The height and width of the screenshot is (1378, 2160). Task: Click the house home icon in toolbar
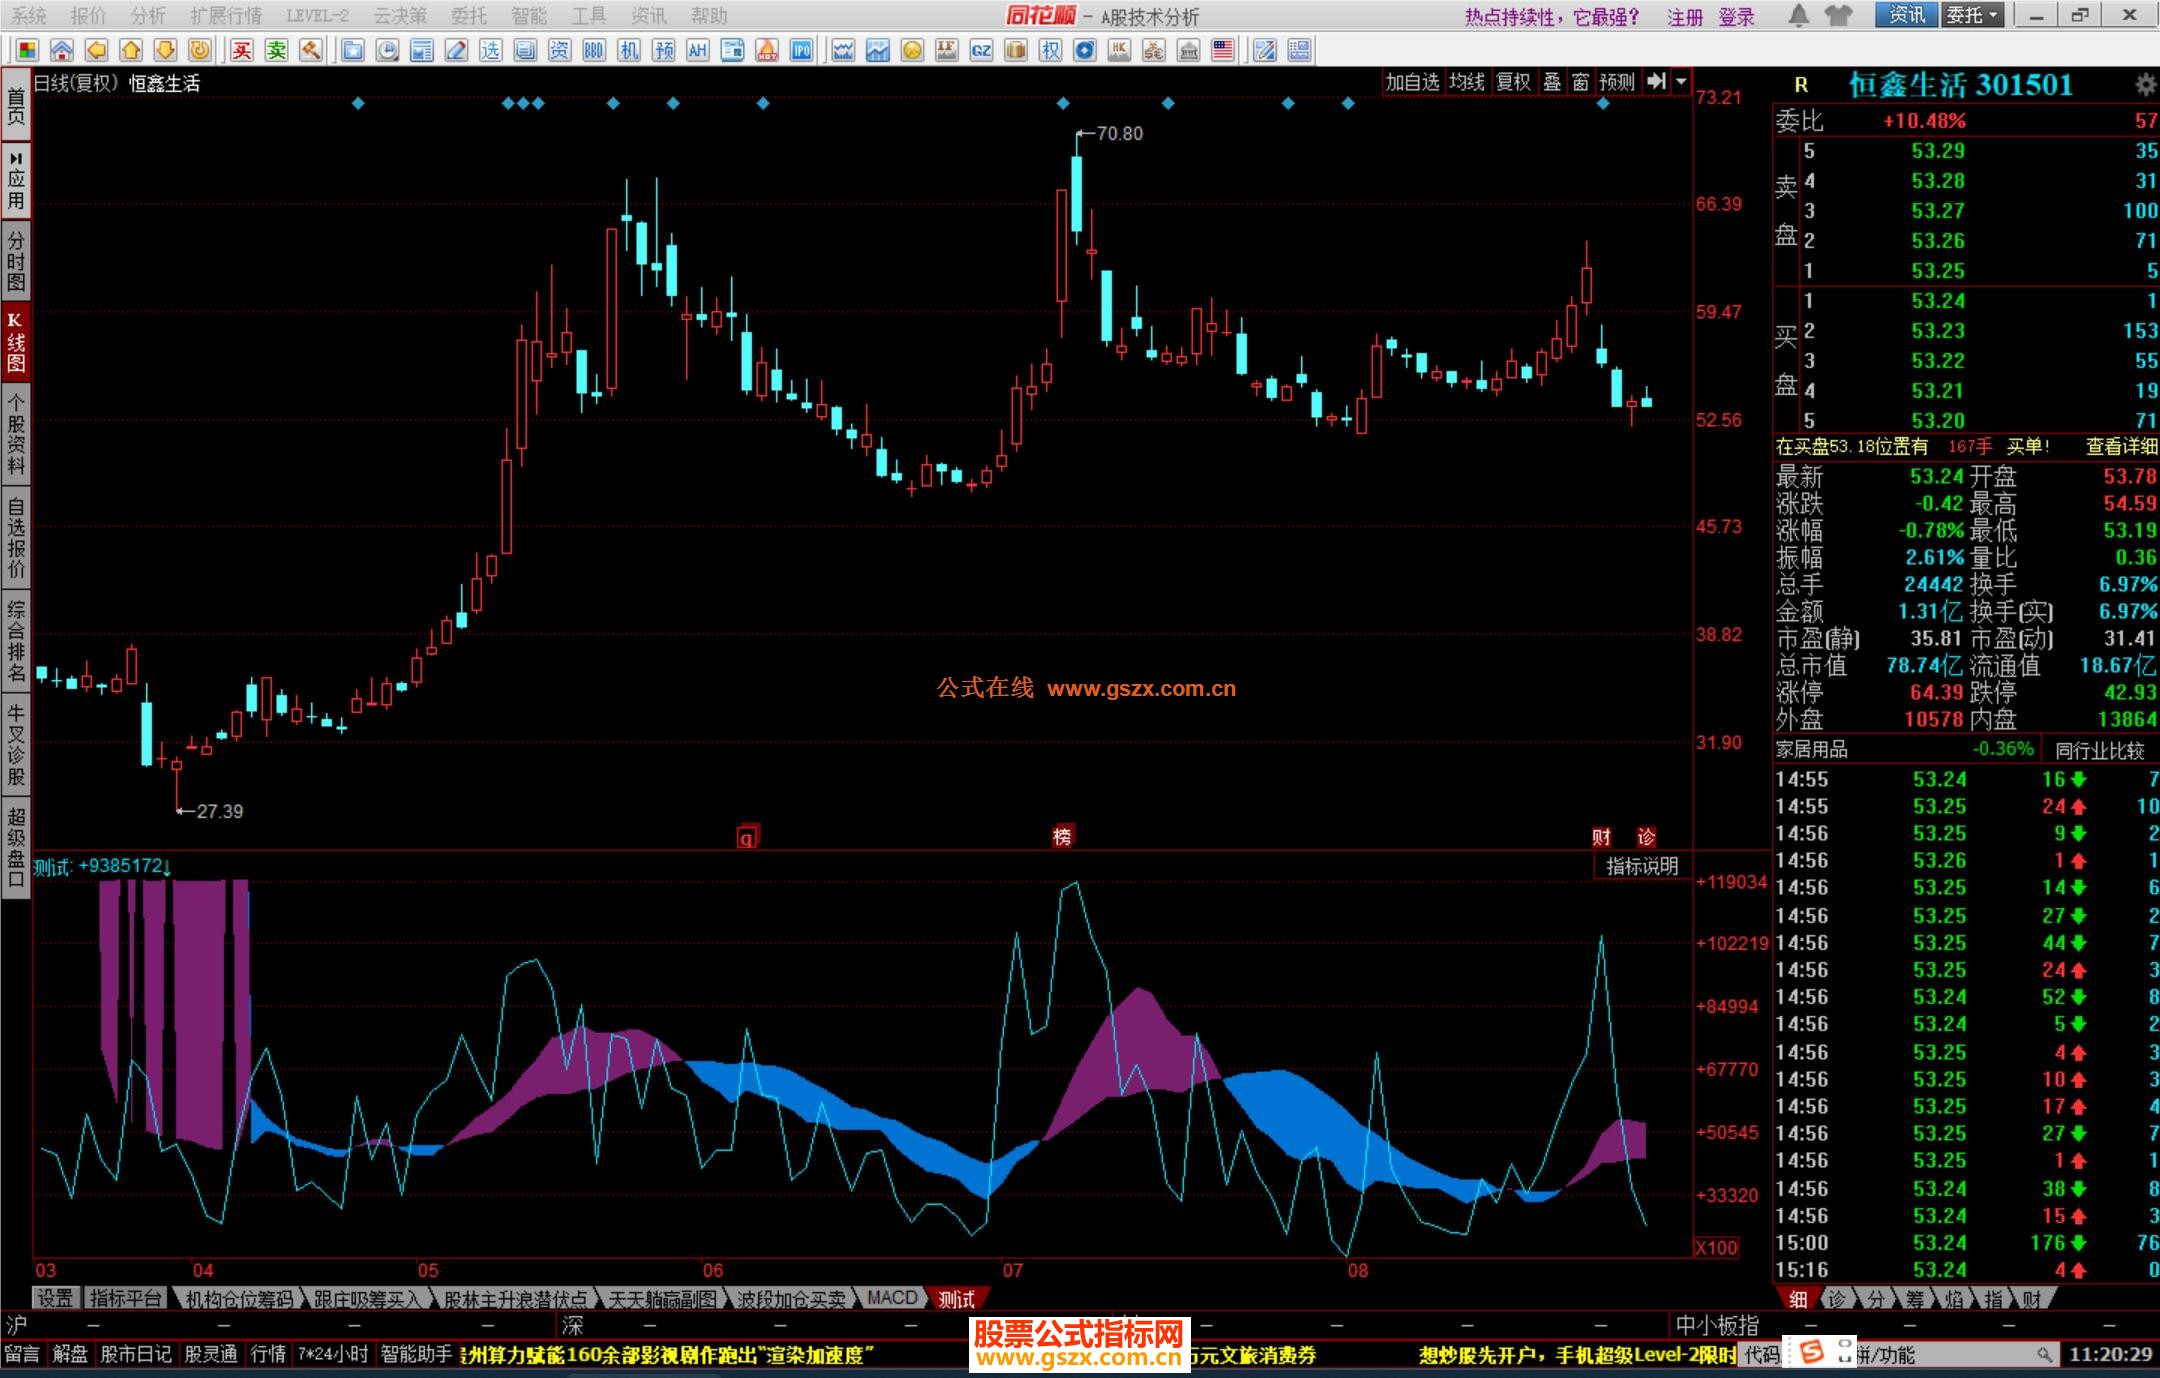pos(61,50)
